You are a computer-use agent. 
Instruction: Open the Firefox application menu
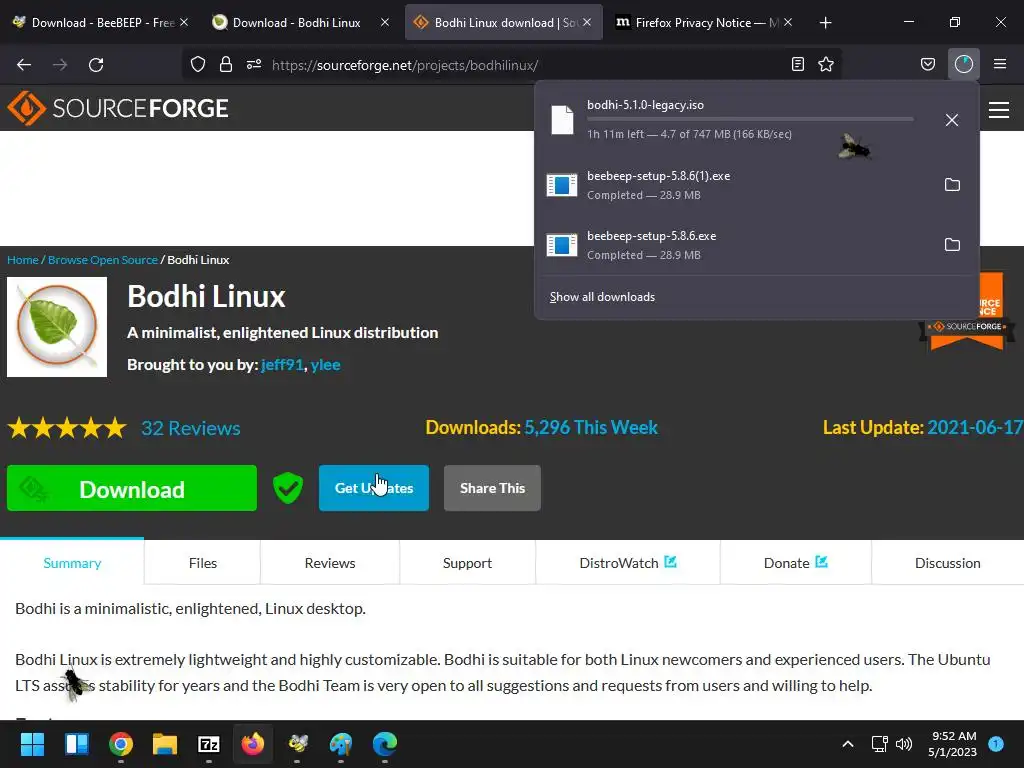(x=1000, y=64)
